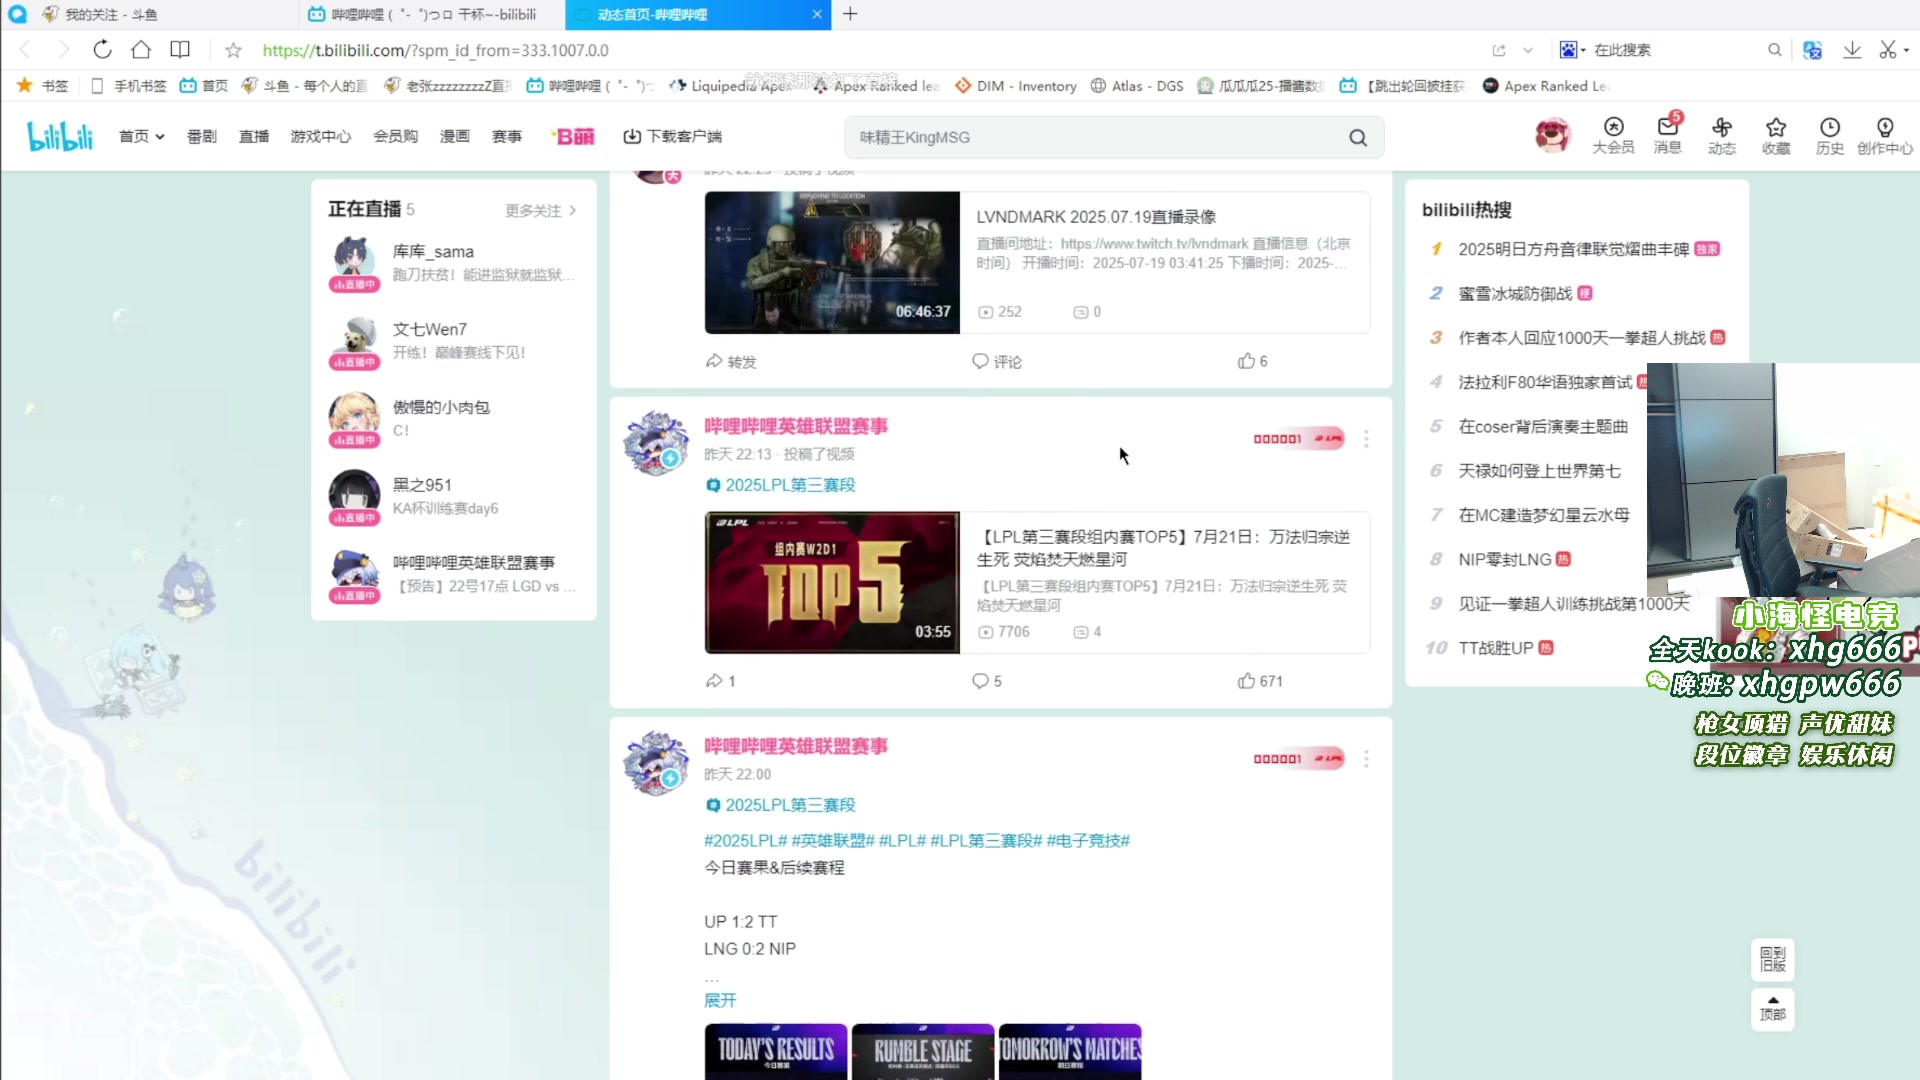Open live streamer 文七Wen7
The height and width of the screenshot is (1080, 1920).
point(454,341)
